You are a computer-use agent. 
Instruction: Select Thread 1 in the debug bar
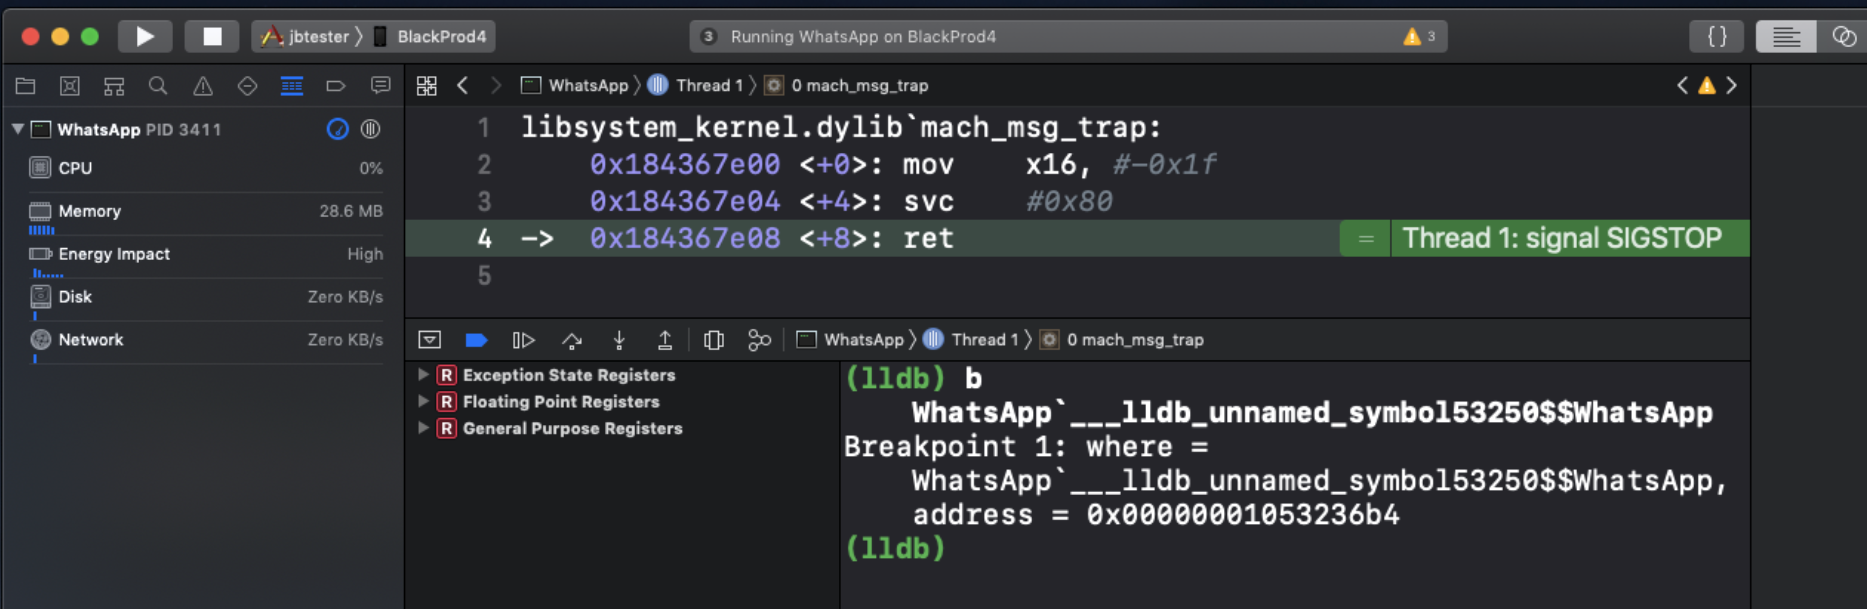[971, 340]
